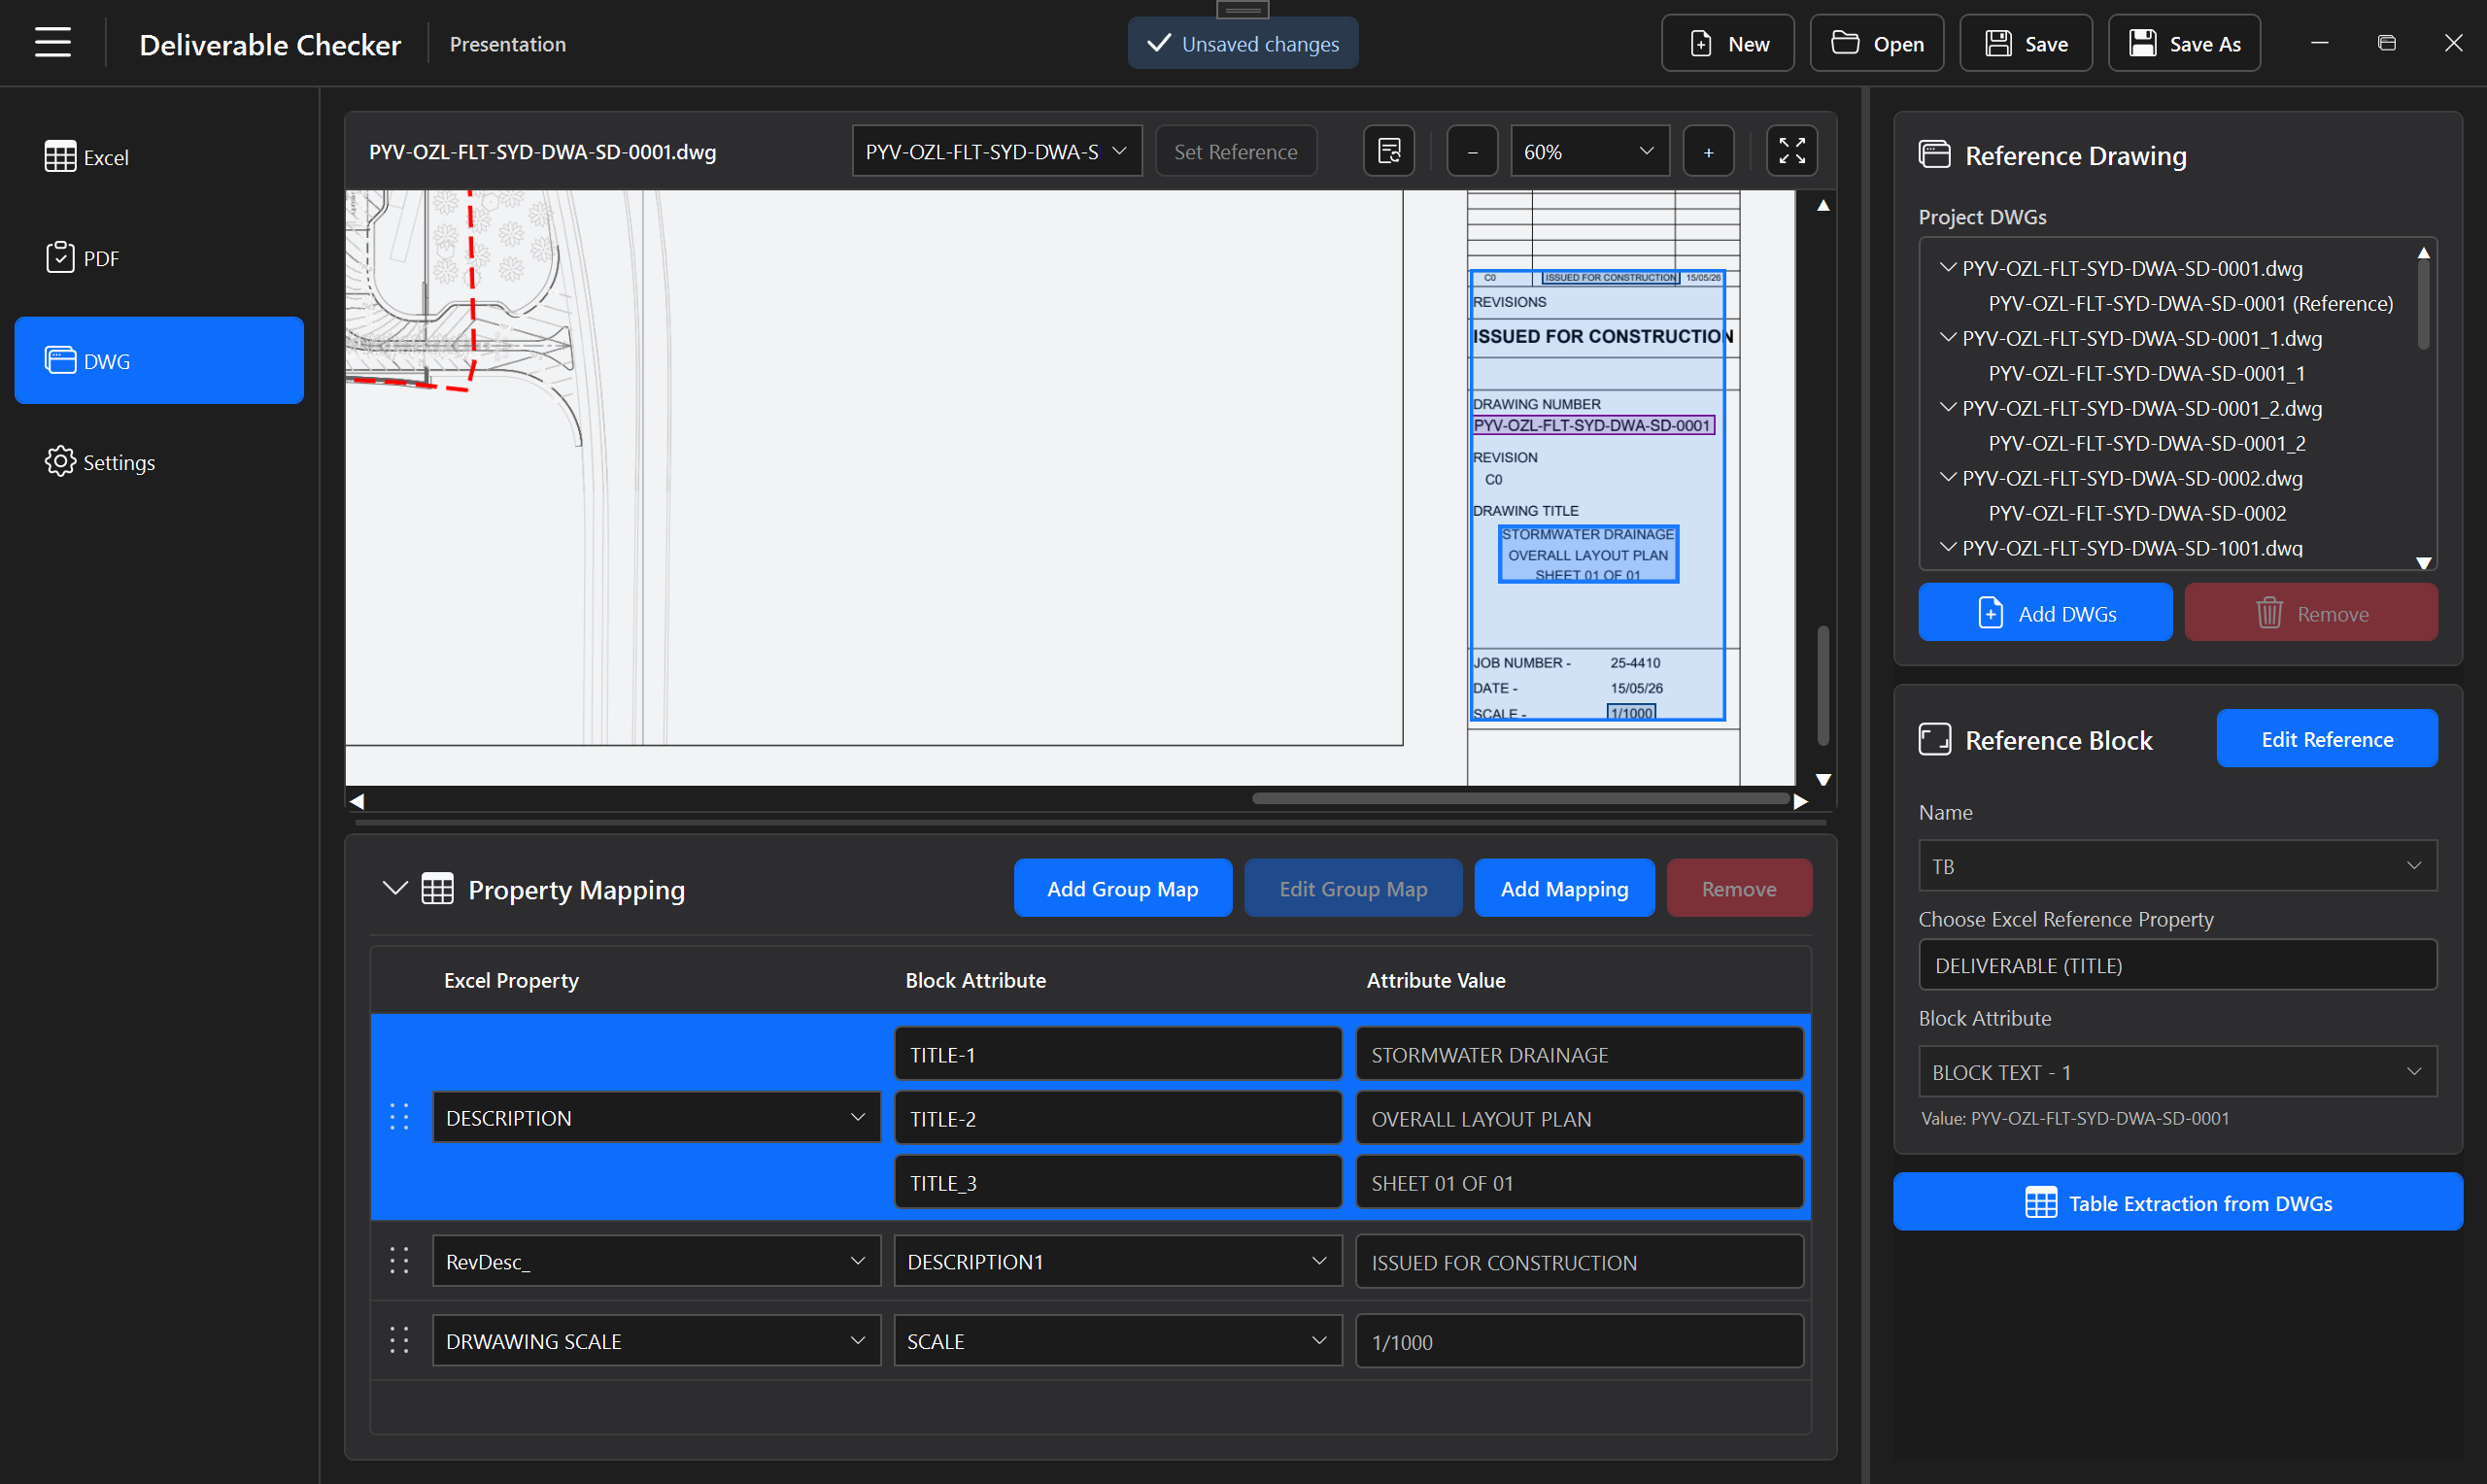Click drag handle of DRWAWING SCALE row
This screenshot has width=2487, height=1484.
[399, 1340]
